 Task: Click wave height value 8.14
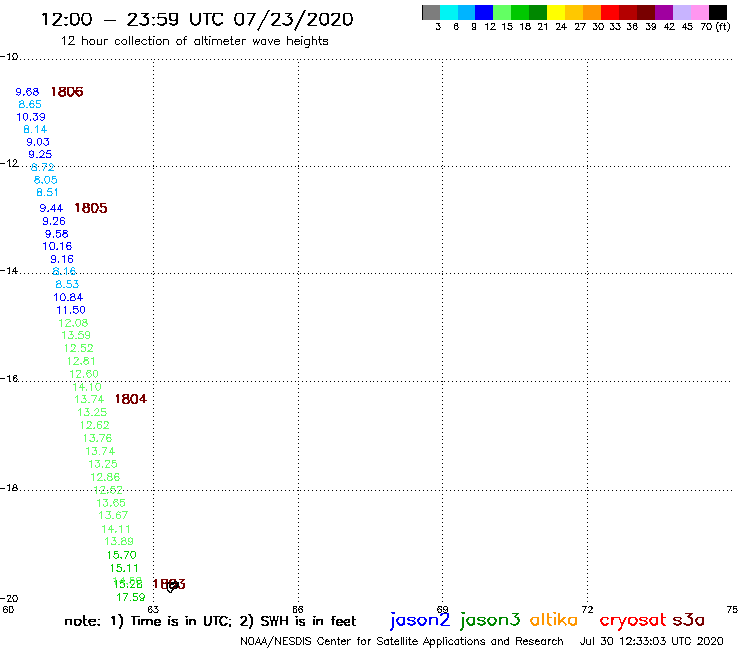[35, 129]
